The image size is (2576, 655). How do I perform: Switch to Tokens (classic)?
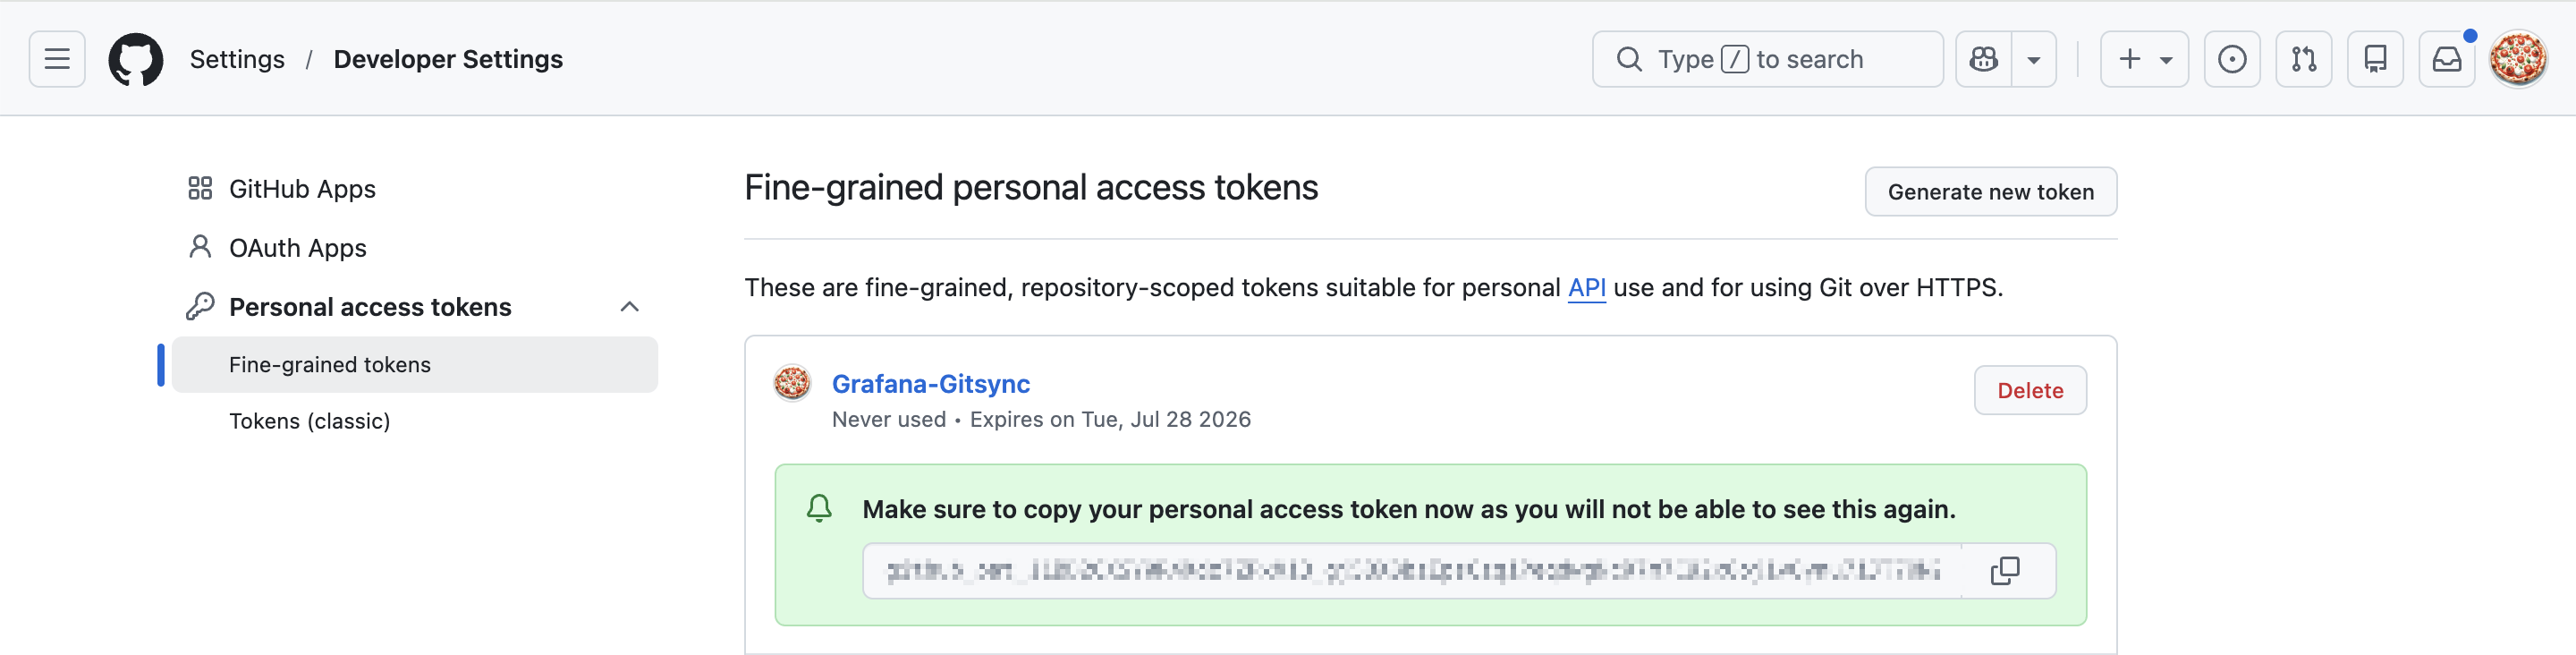(309, 421)
